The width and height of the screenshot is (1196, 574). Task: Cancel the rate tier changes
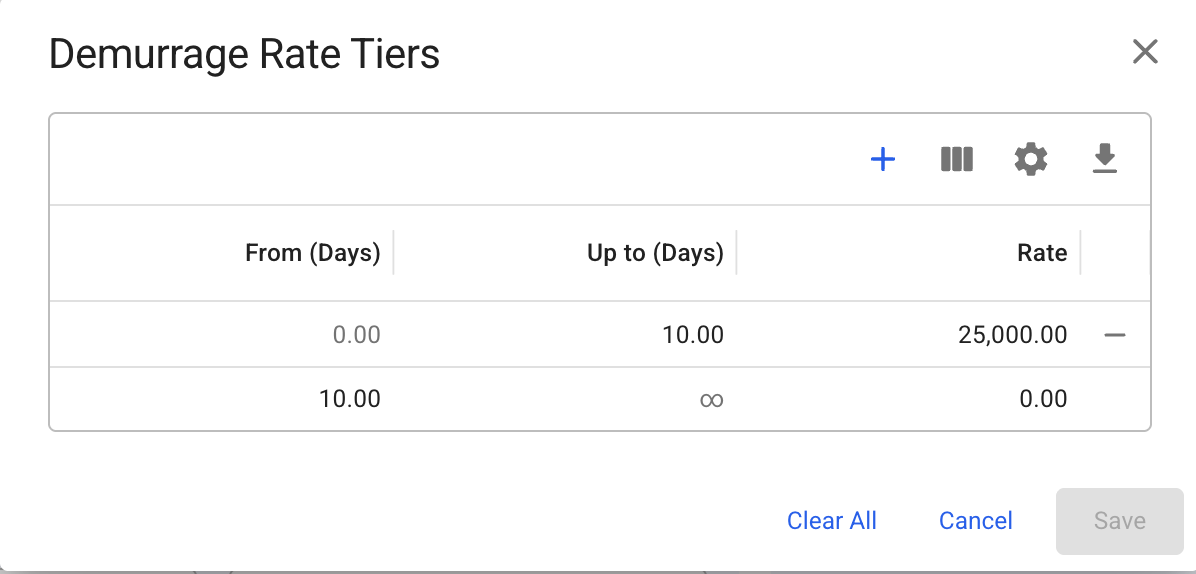pos(976,521)
